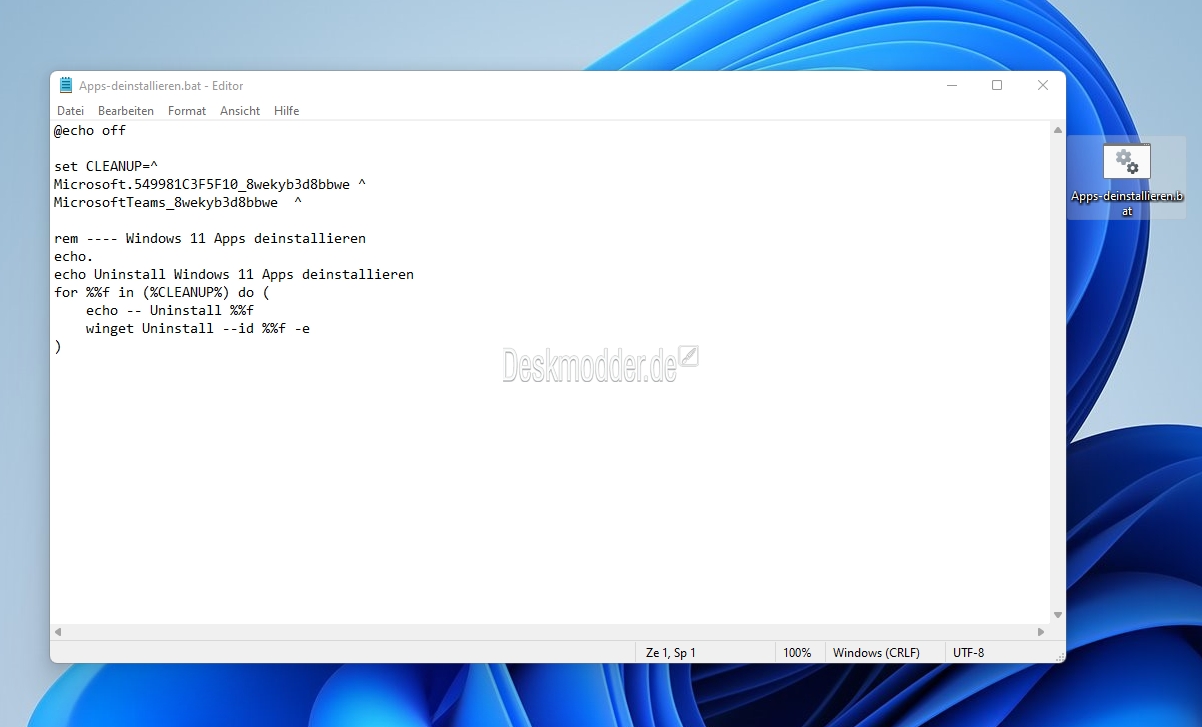Select the Apps-deinstallieren.bat desktop file icon
Screen dimensions: 1202x727
(x=1127, y=179)
